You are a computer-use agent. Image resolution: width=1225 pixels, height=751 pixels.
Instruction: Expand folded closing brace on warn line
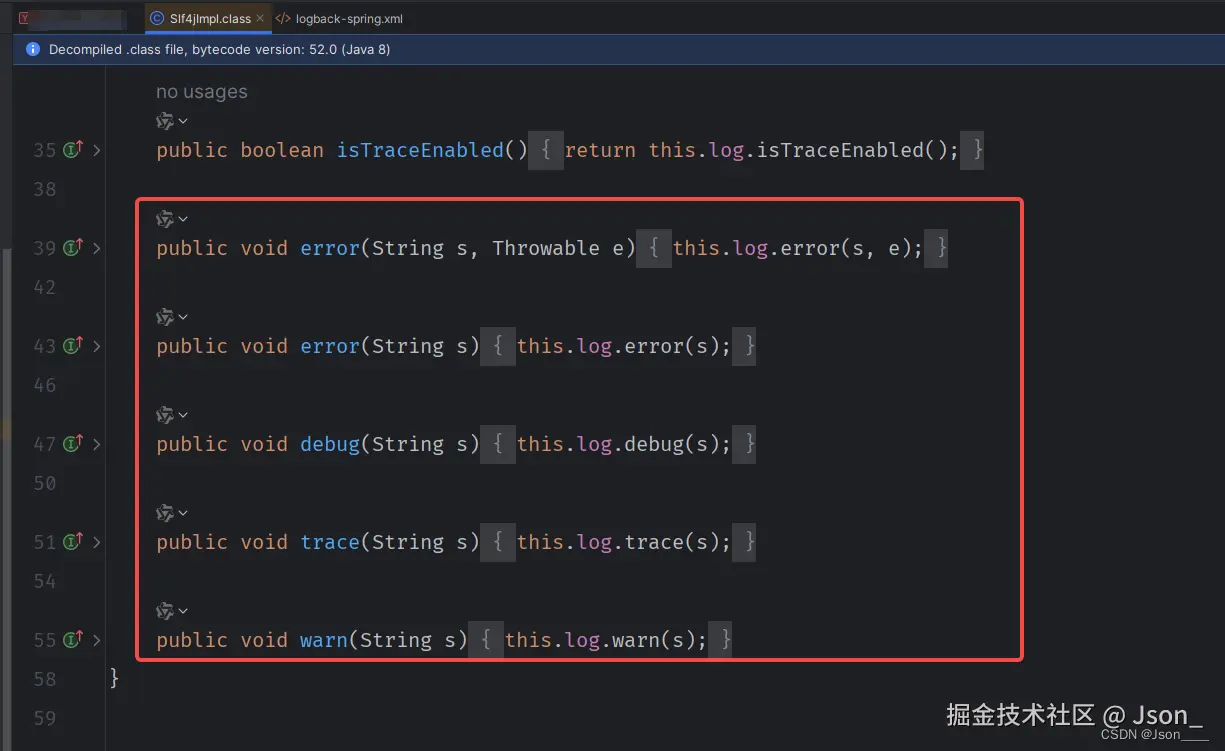[720, 640]
